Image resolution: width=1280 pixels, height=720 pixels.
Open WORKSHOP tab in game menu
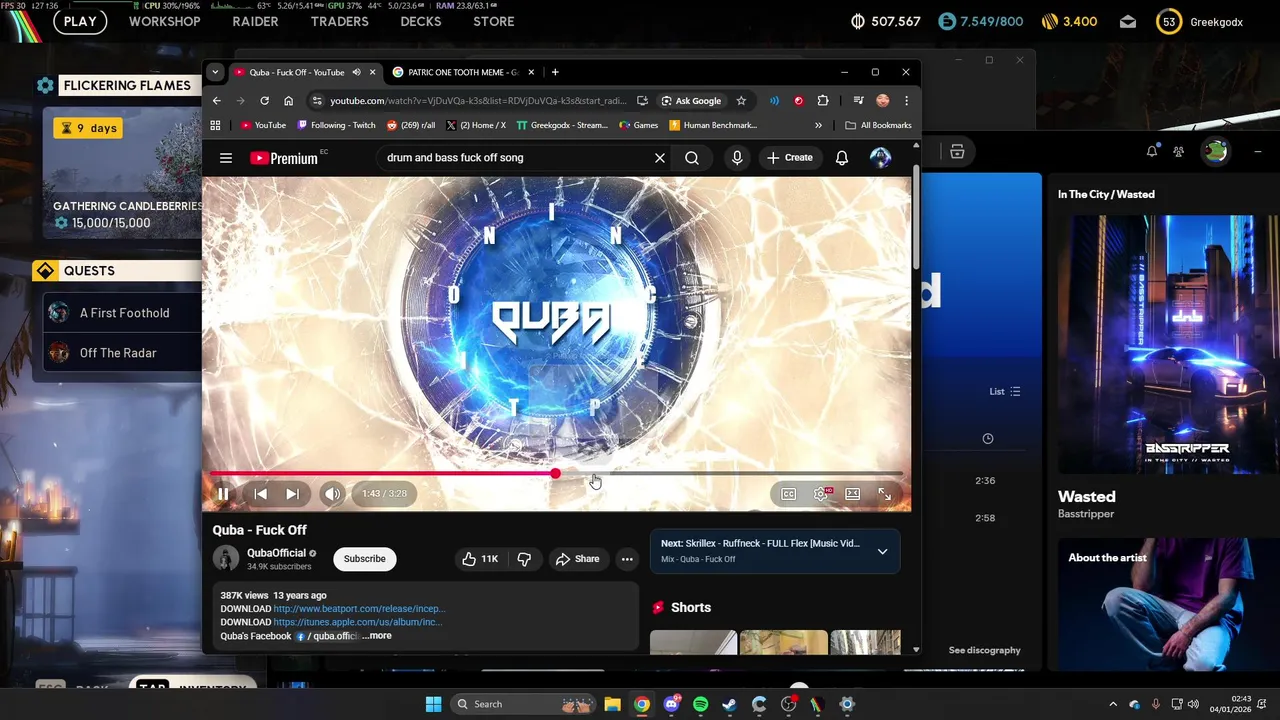click(165, 22)
